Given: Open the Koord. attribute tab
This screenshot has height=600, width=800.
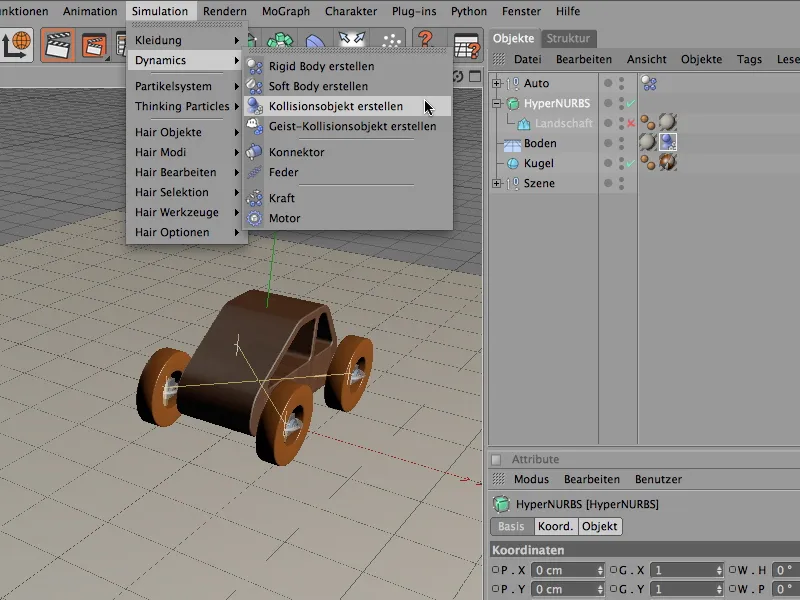Looking at the screenshot, I should pyautogui.click(x=555, y=526).
